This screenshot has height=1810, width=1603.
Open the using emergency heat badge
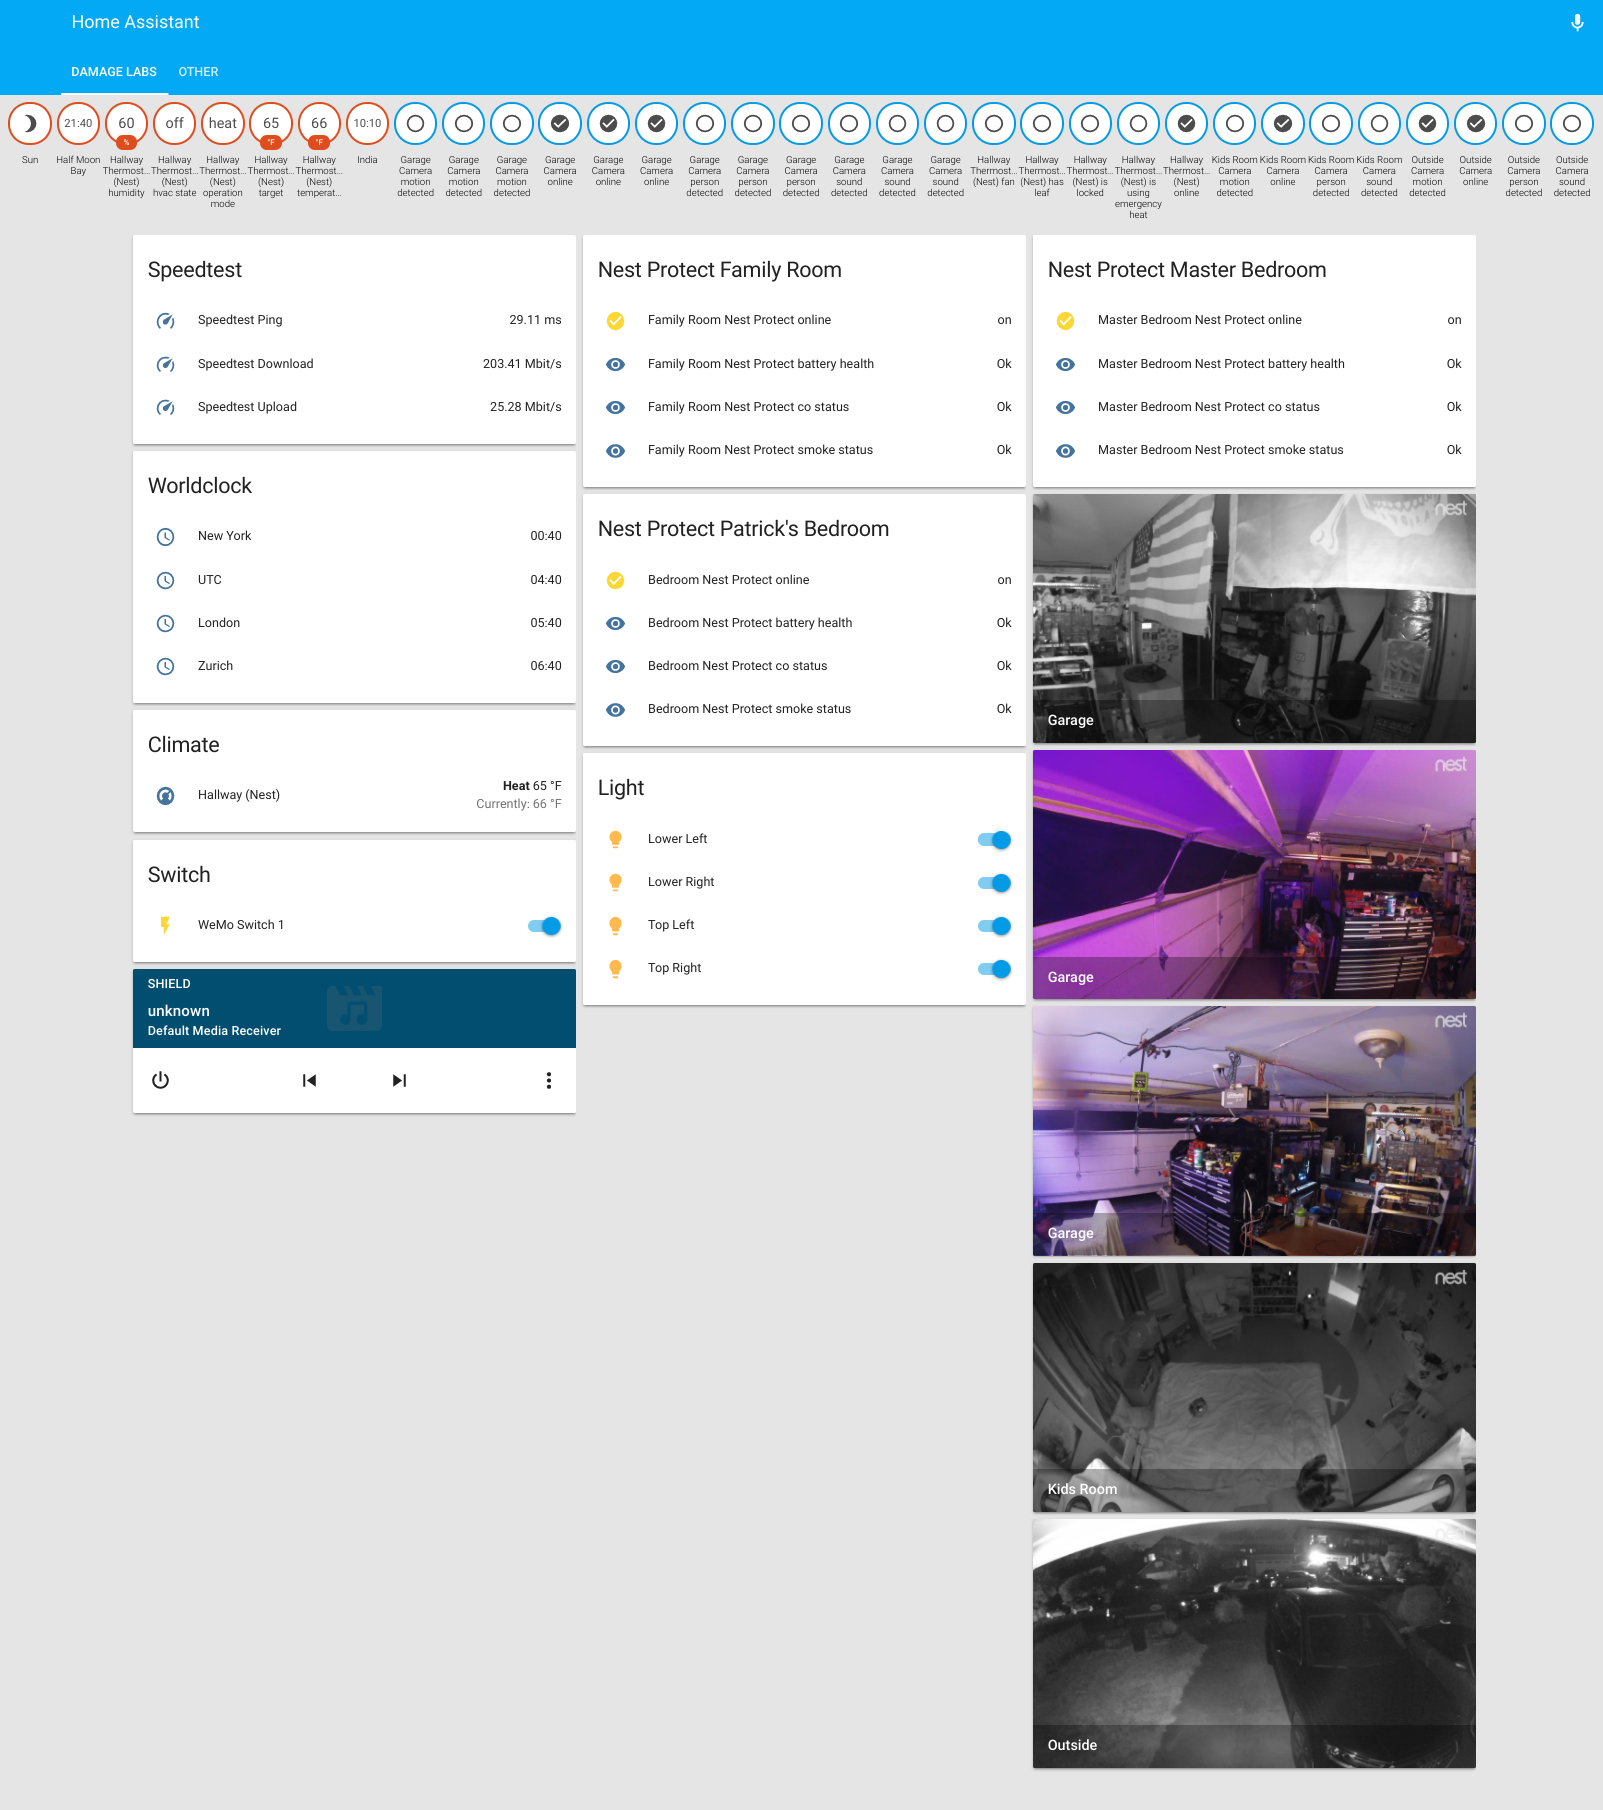(1138, 124)
